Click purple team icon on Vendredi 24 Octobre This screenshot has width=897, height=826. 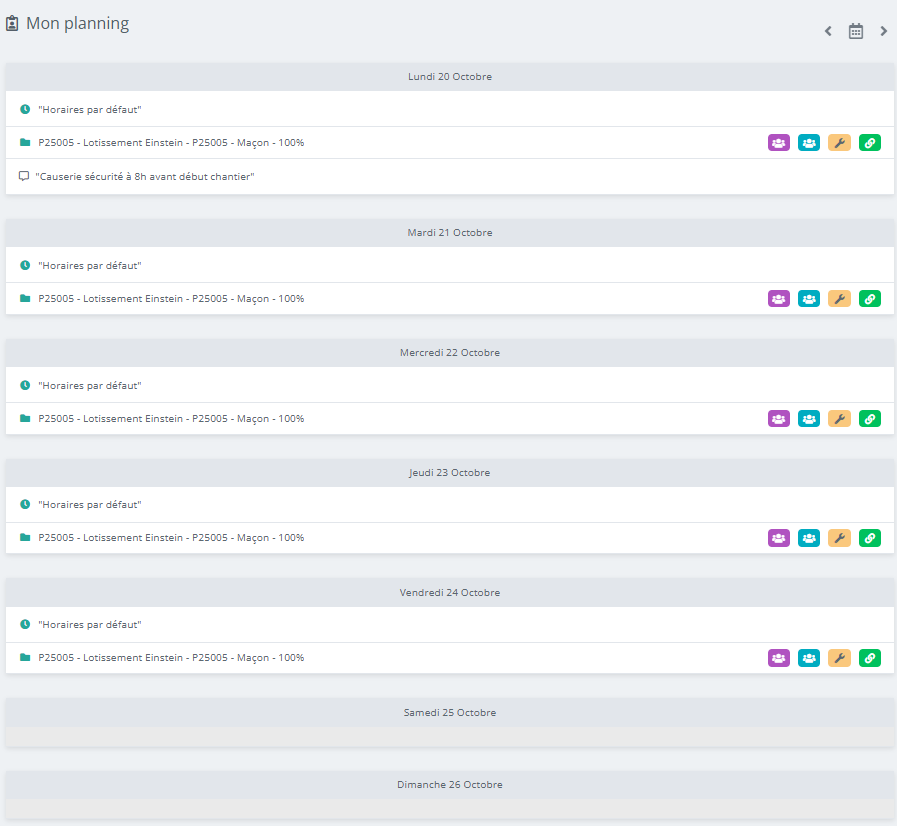(779, 658)
